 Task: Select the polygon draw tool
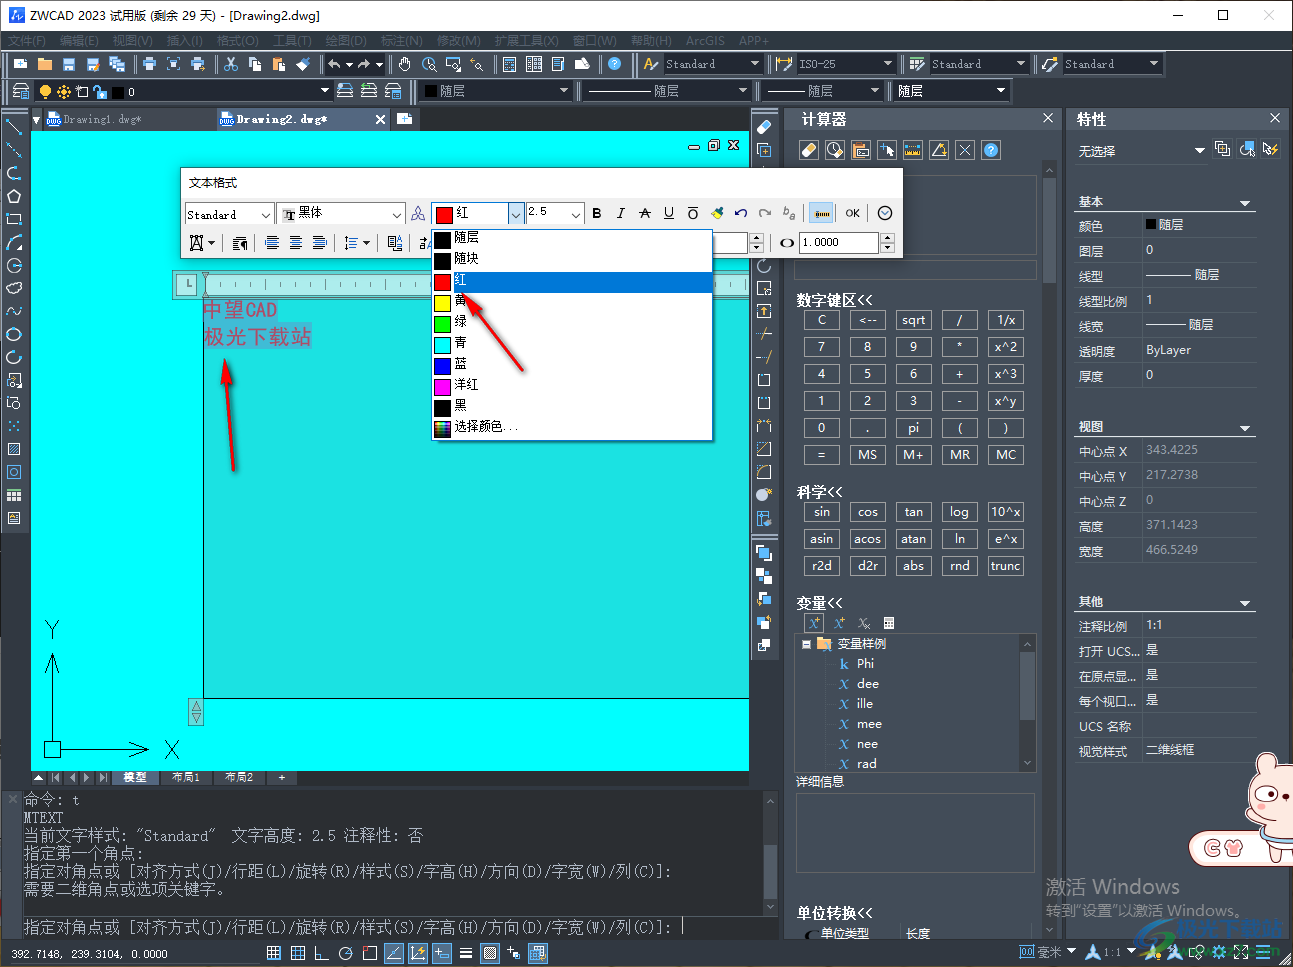(x=14, y=196)
